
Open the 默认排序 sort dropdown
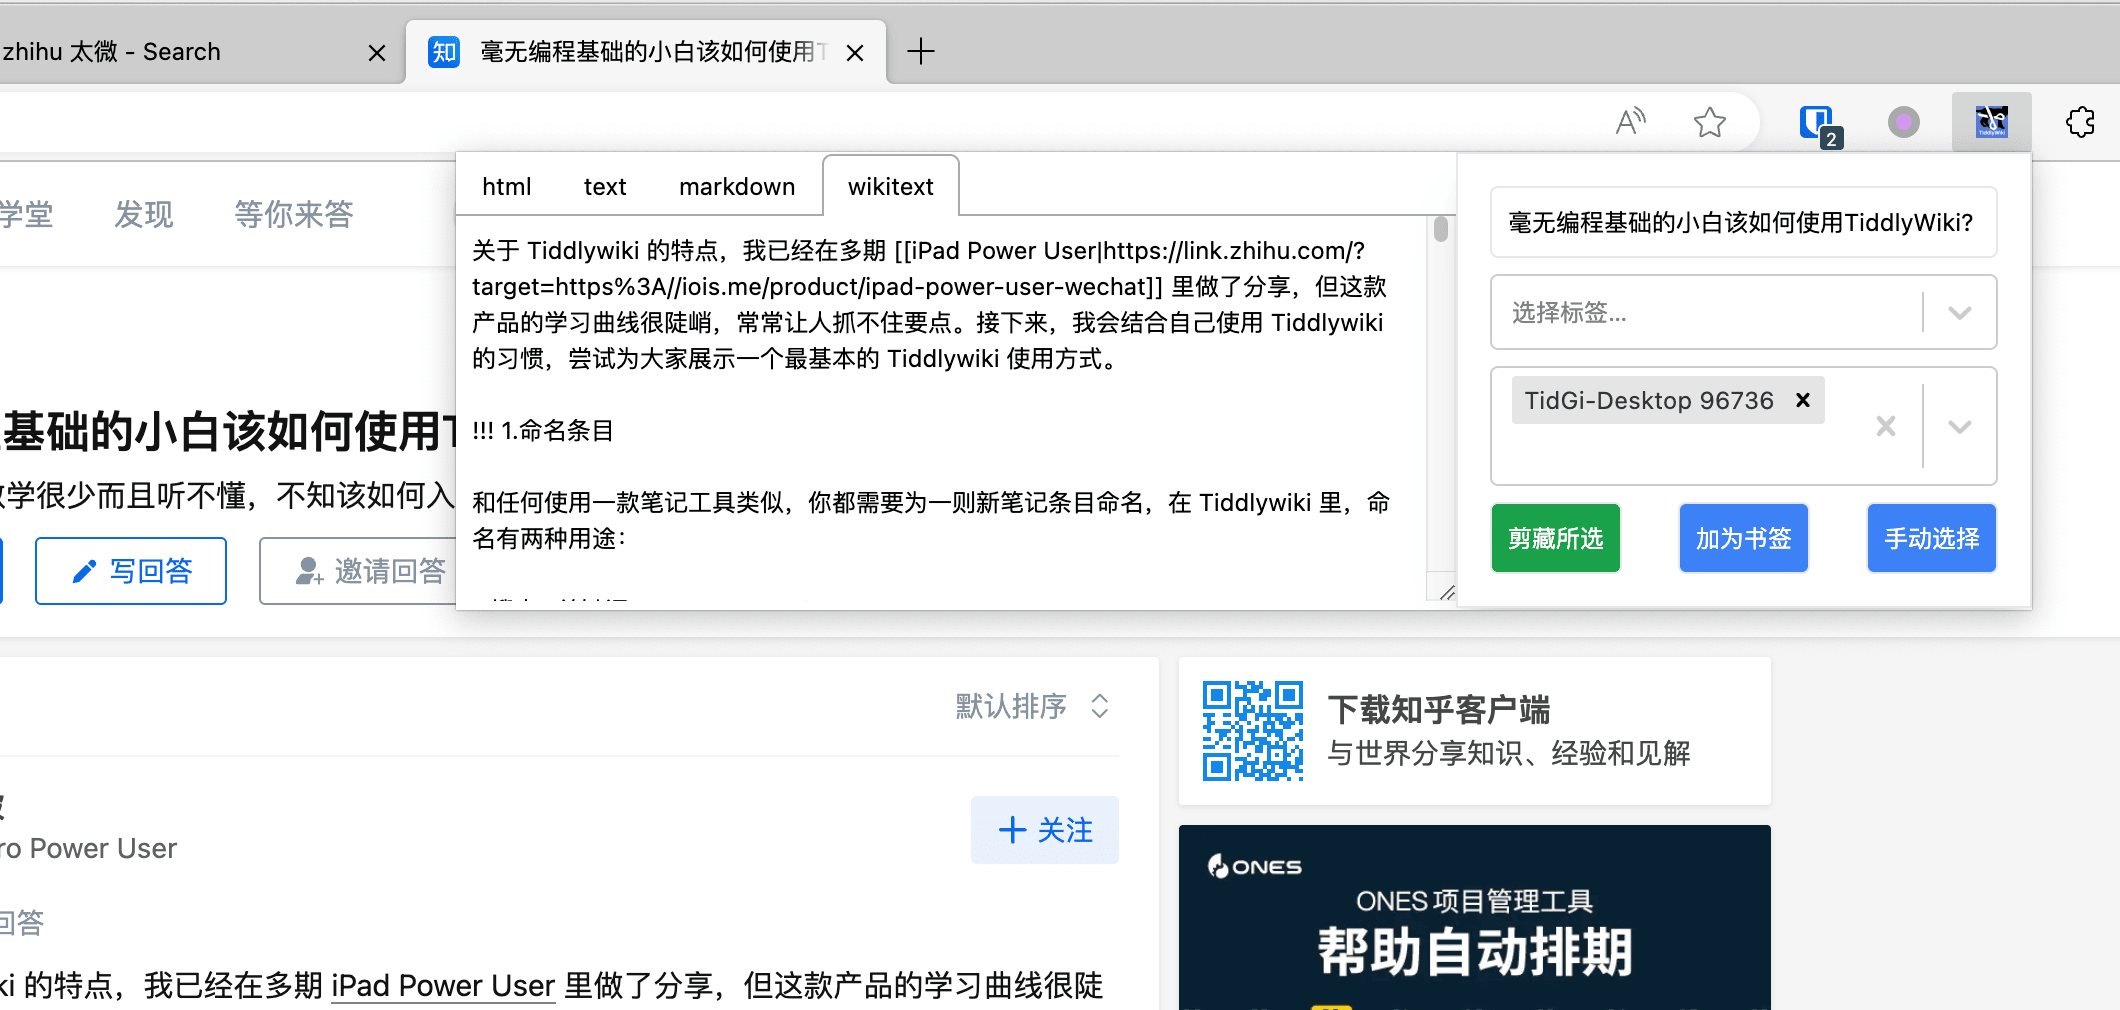coord(1031,706)
